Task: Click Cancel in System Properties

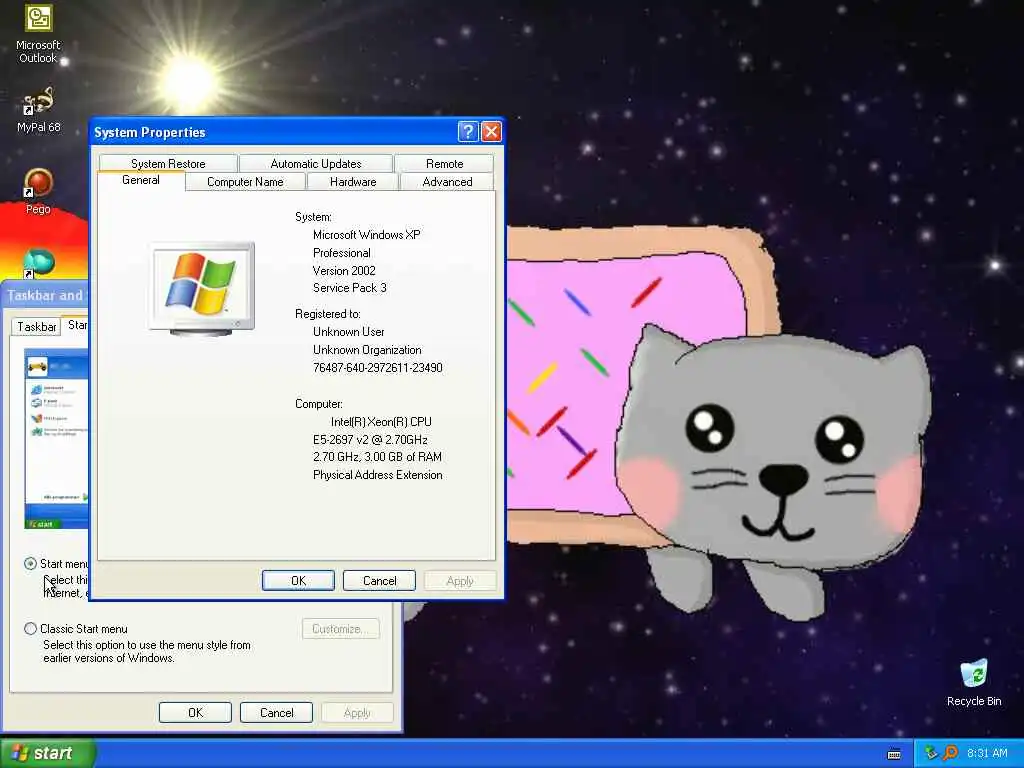Action: click(x=379, y=581)
